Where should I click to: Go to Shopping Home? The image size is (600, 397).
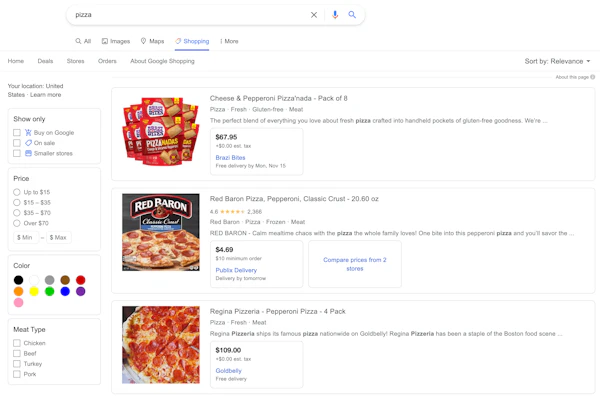coord(16,61)
